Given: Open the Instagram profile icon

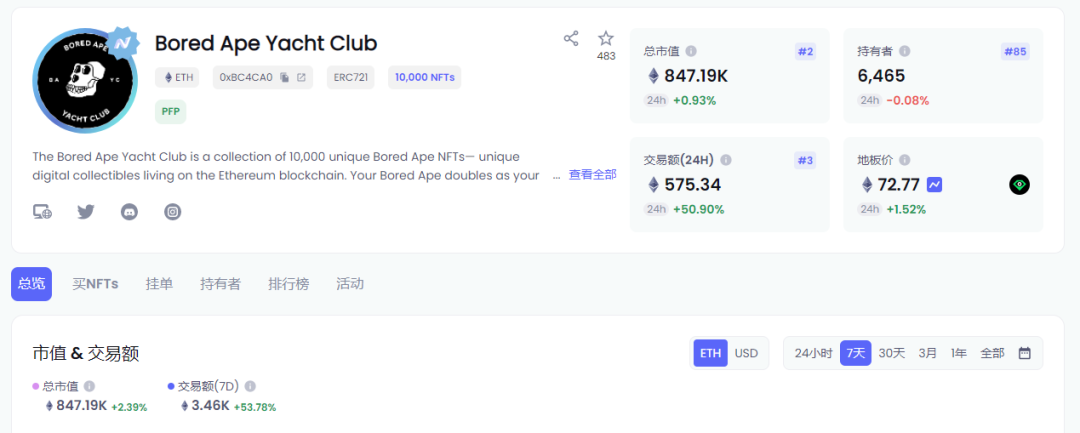Looking at the screenshot, I should pos(173,212).
